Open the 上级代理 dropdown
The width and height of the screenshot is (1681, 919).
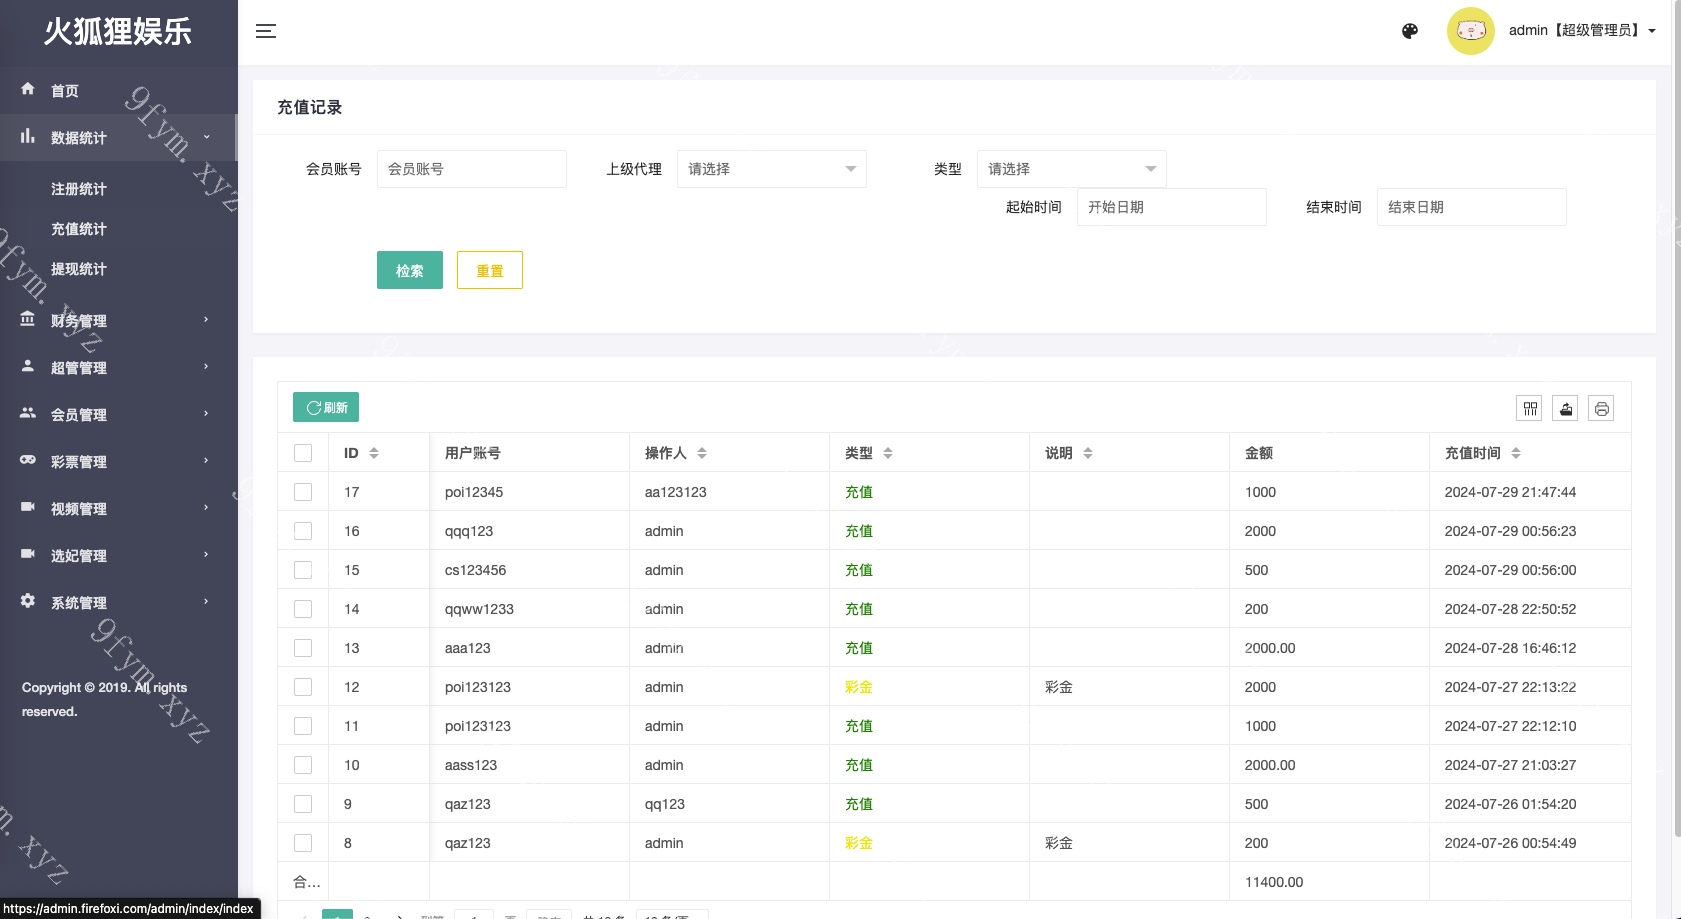click(772, 169)
